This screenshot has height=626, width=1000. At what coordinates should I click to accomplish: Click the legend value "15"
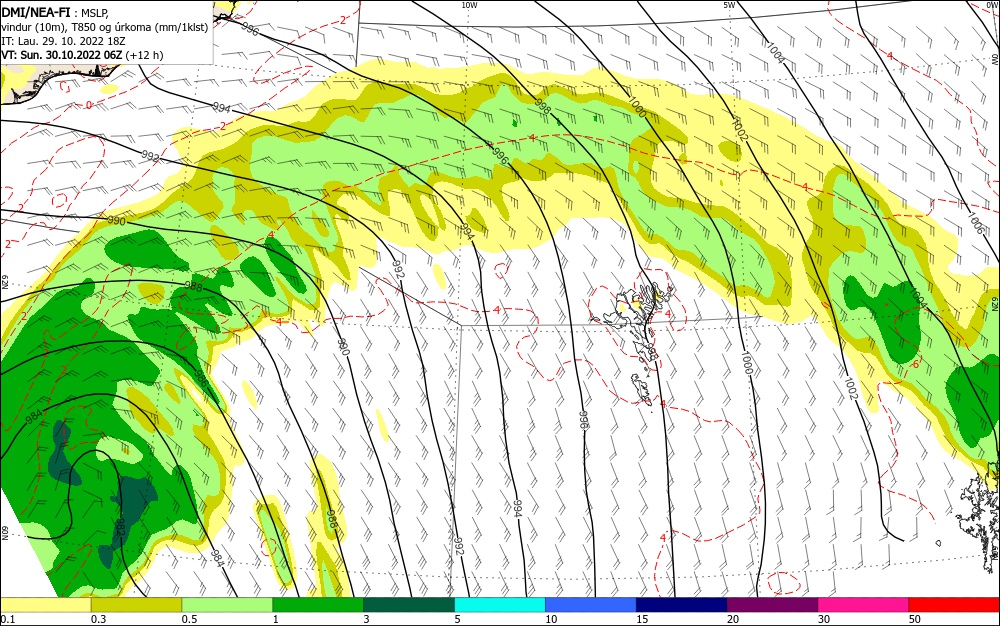tap(642, 619)
